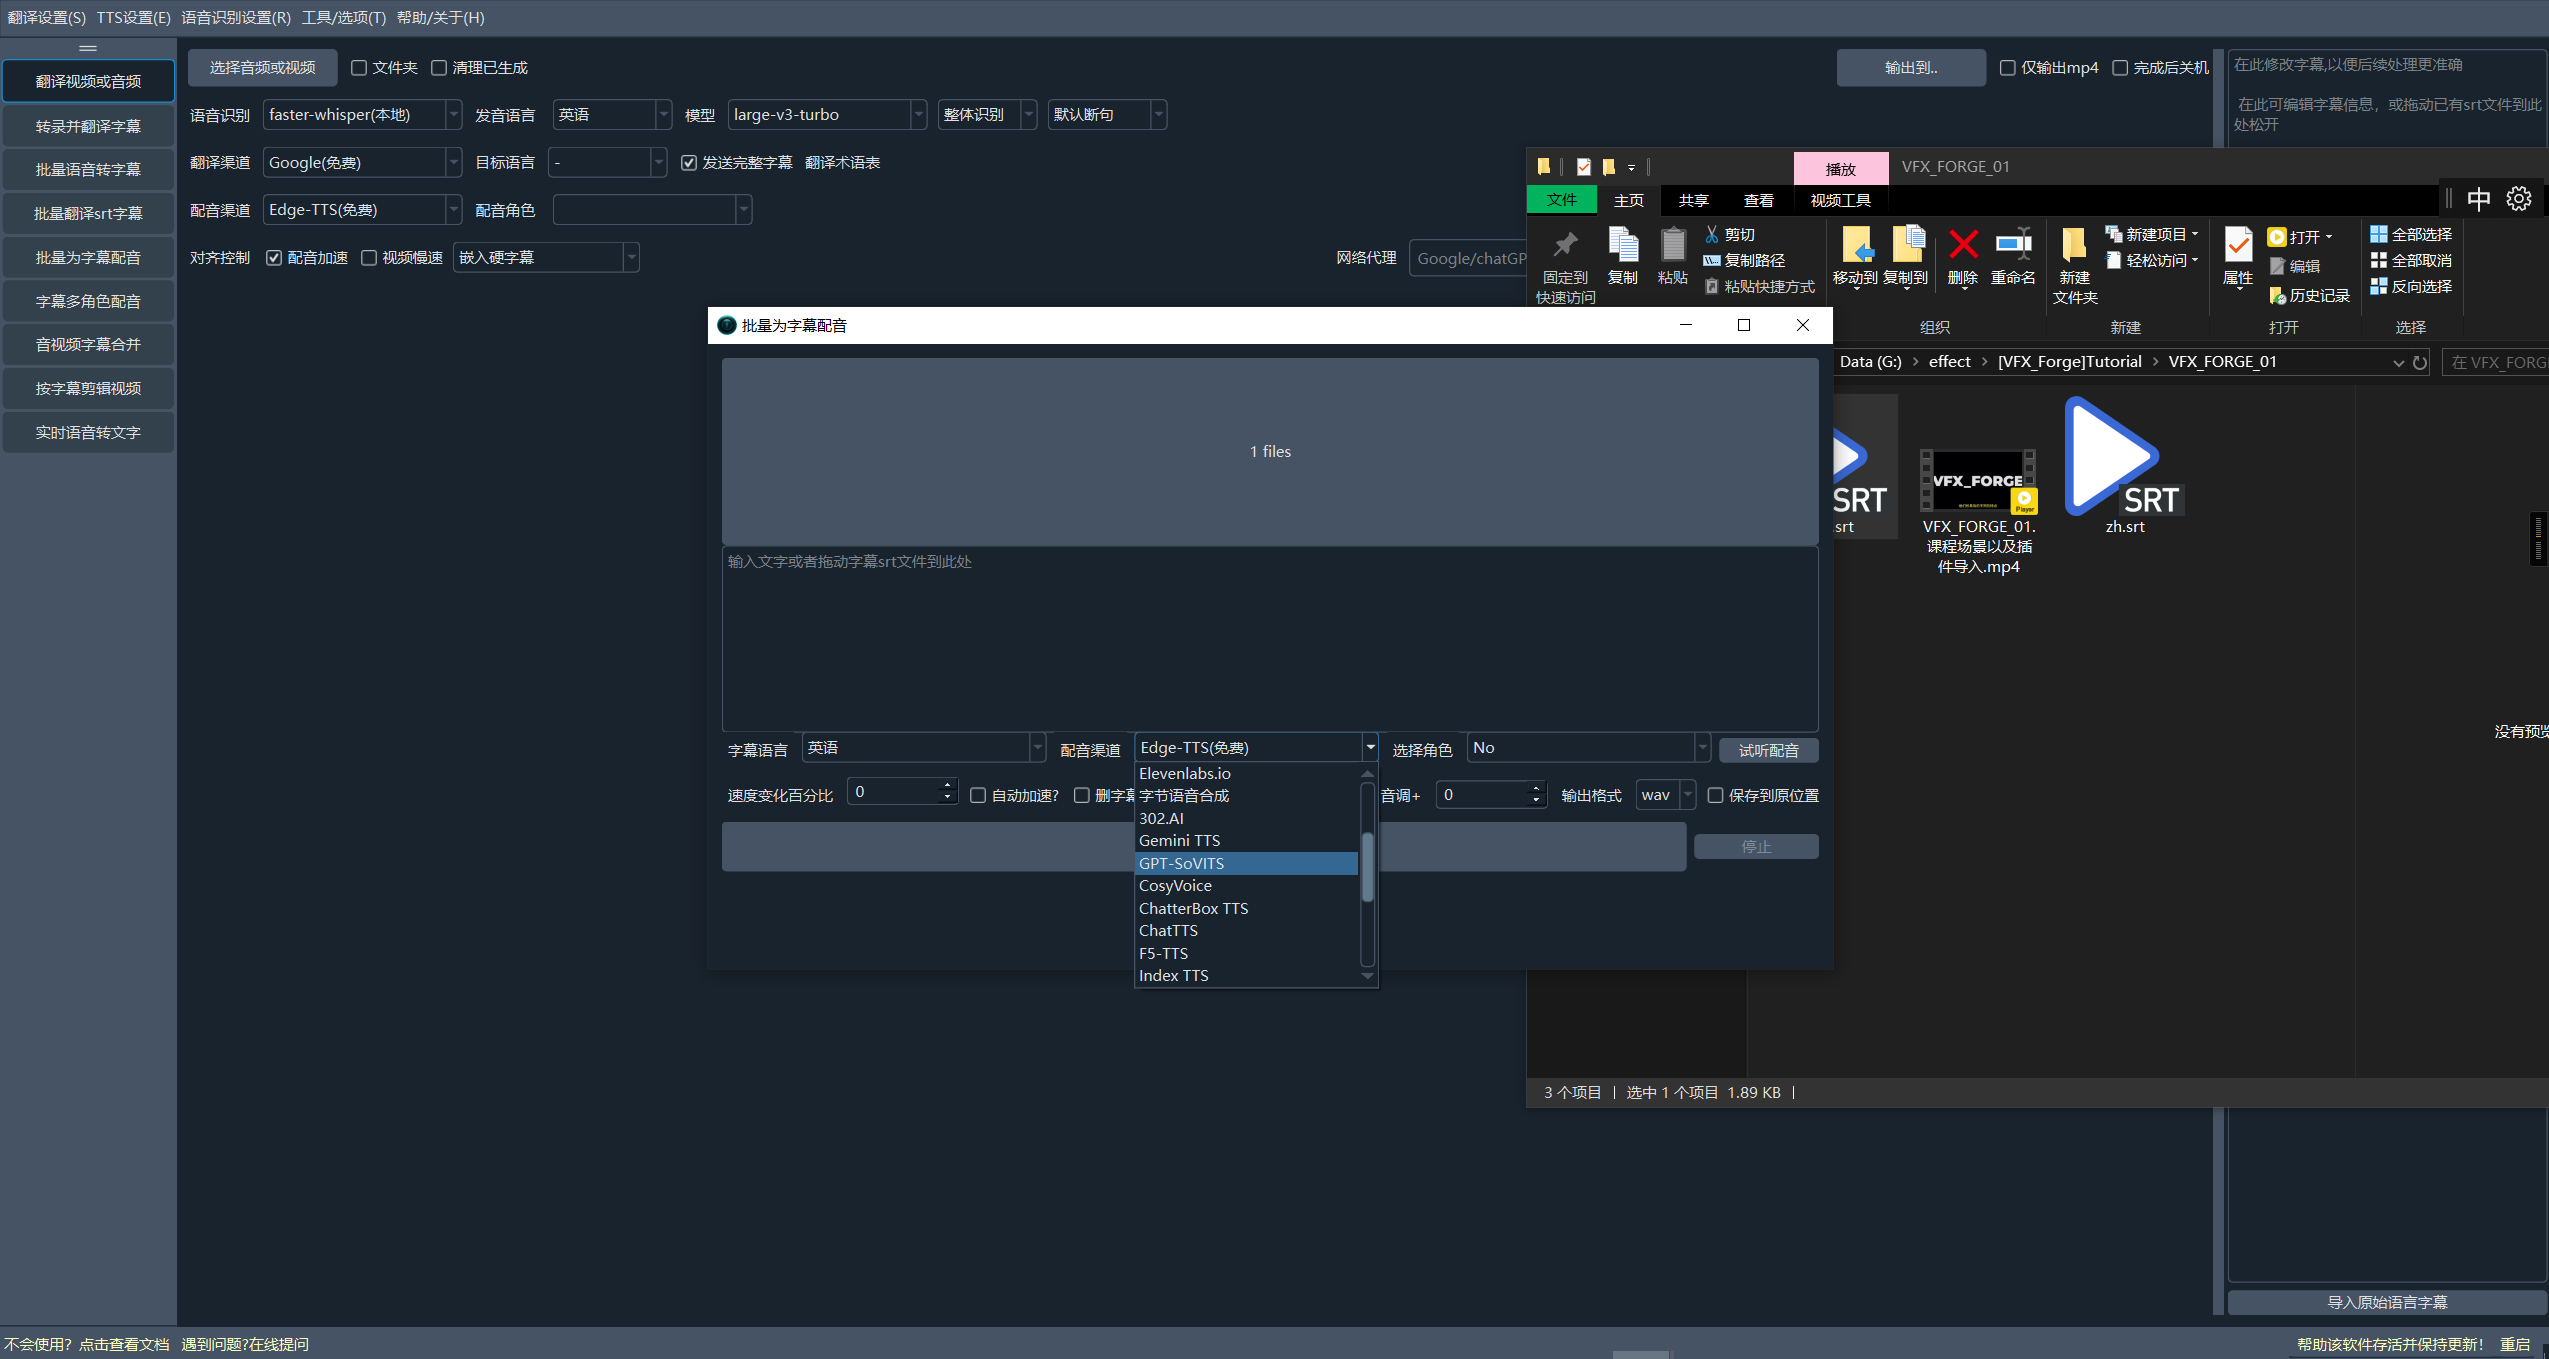Open the settings gear icon
Viewport: 2549px width, 1359px height.
[x=2519, y=199]
